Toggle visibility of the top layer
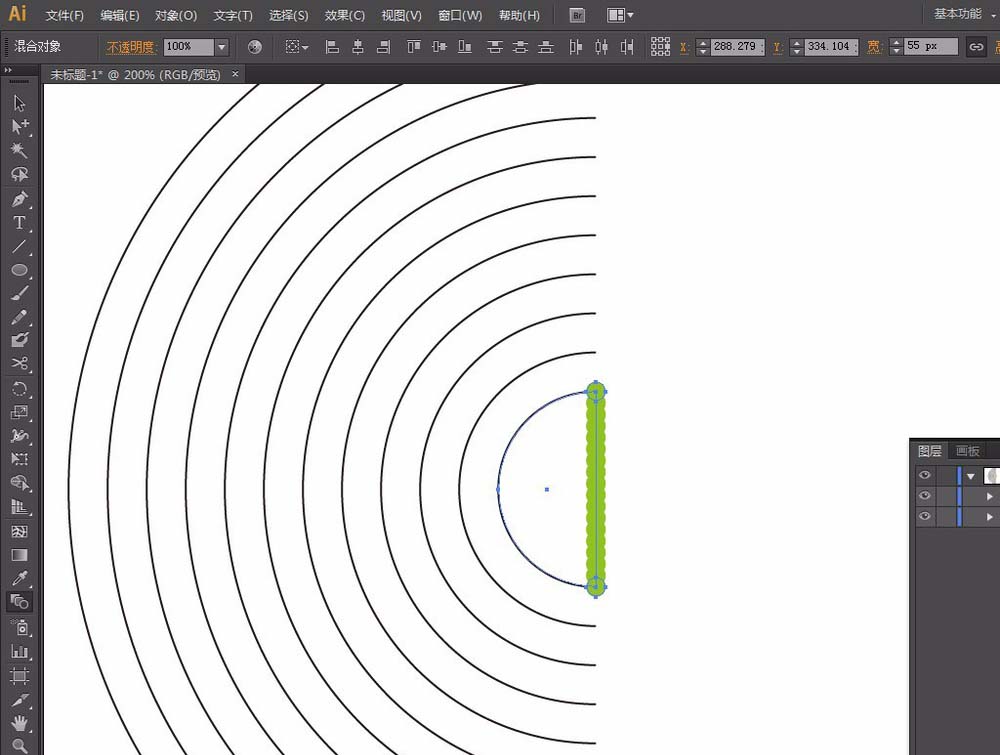 click(925, 475)
